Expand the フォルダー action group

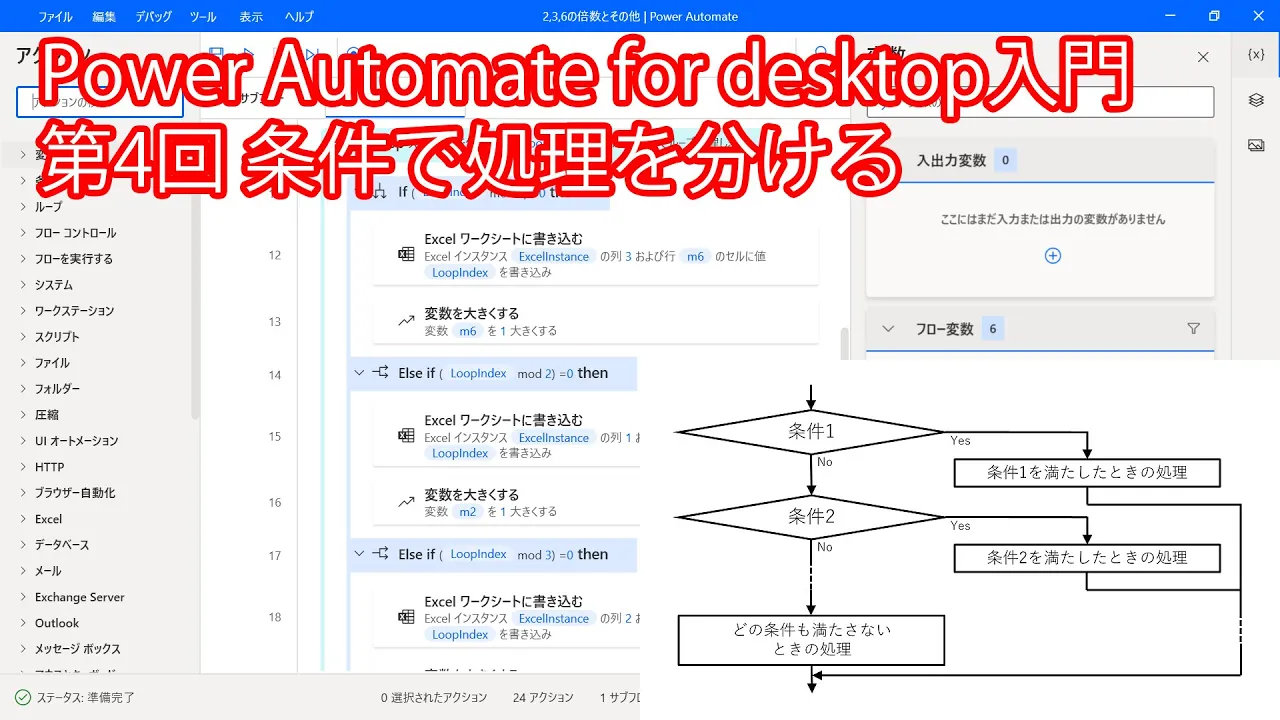point(24,389)
